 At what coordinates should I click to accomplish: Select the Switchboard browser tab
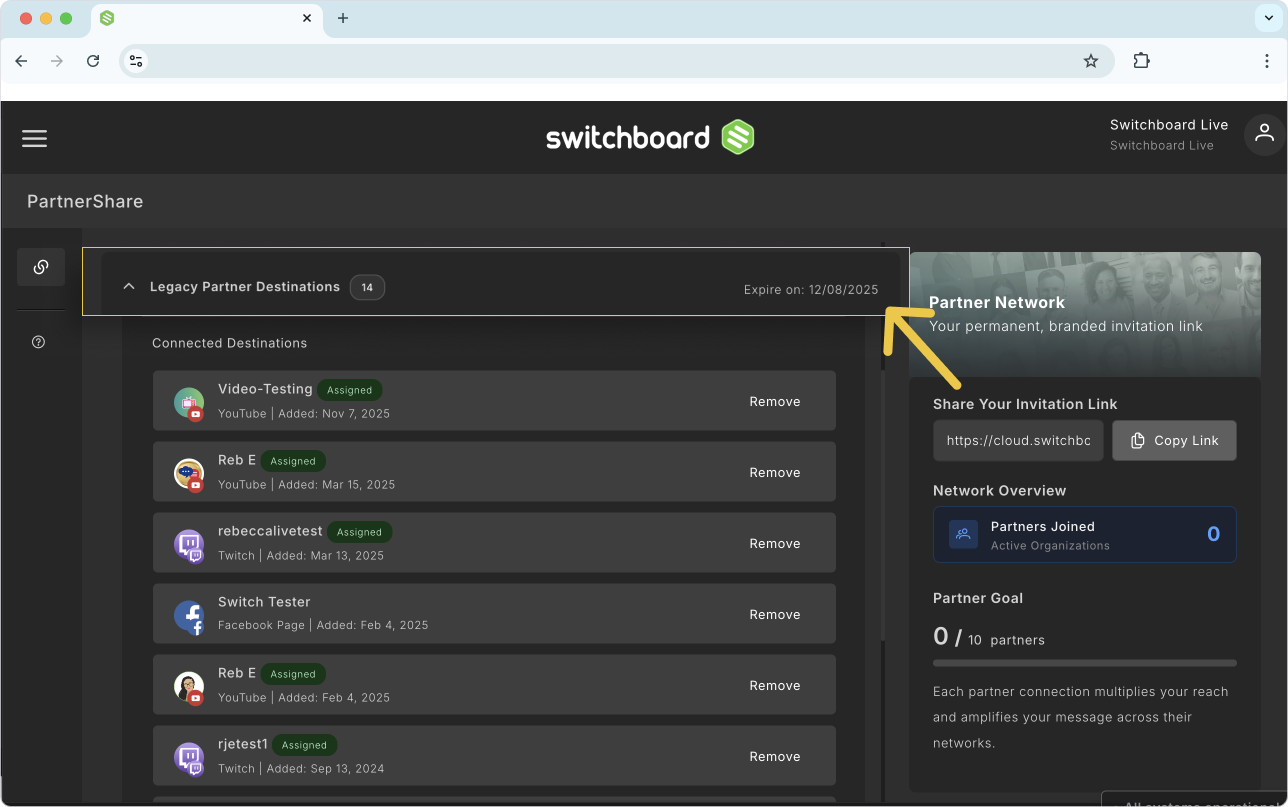click(207, 18)
